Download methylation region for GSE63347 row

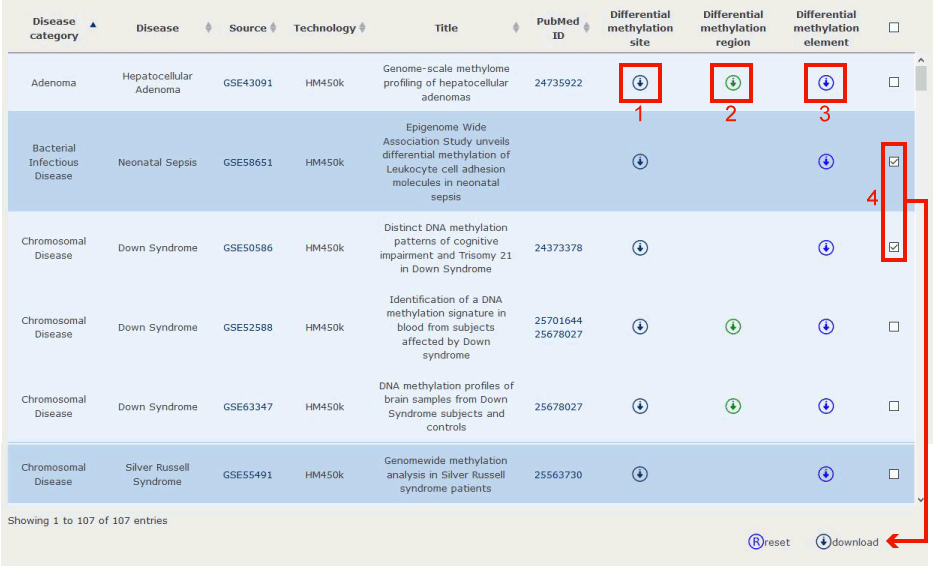click(733, 406)
